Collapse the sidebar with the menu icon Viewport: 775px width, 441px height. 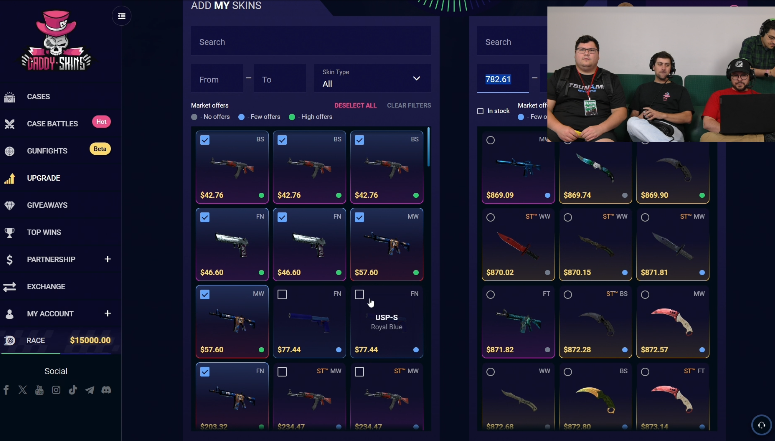(x=122, y=16)
